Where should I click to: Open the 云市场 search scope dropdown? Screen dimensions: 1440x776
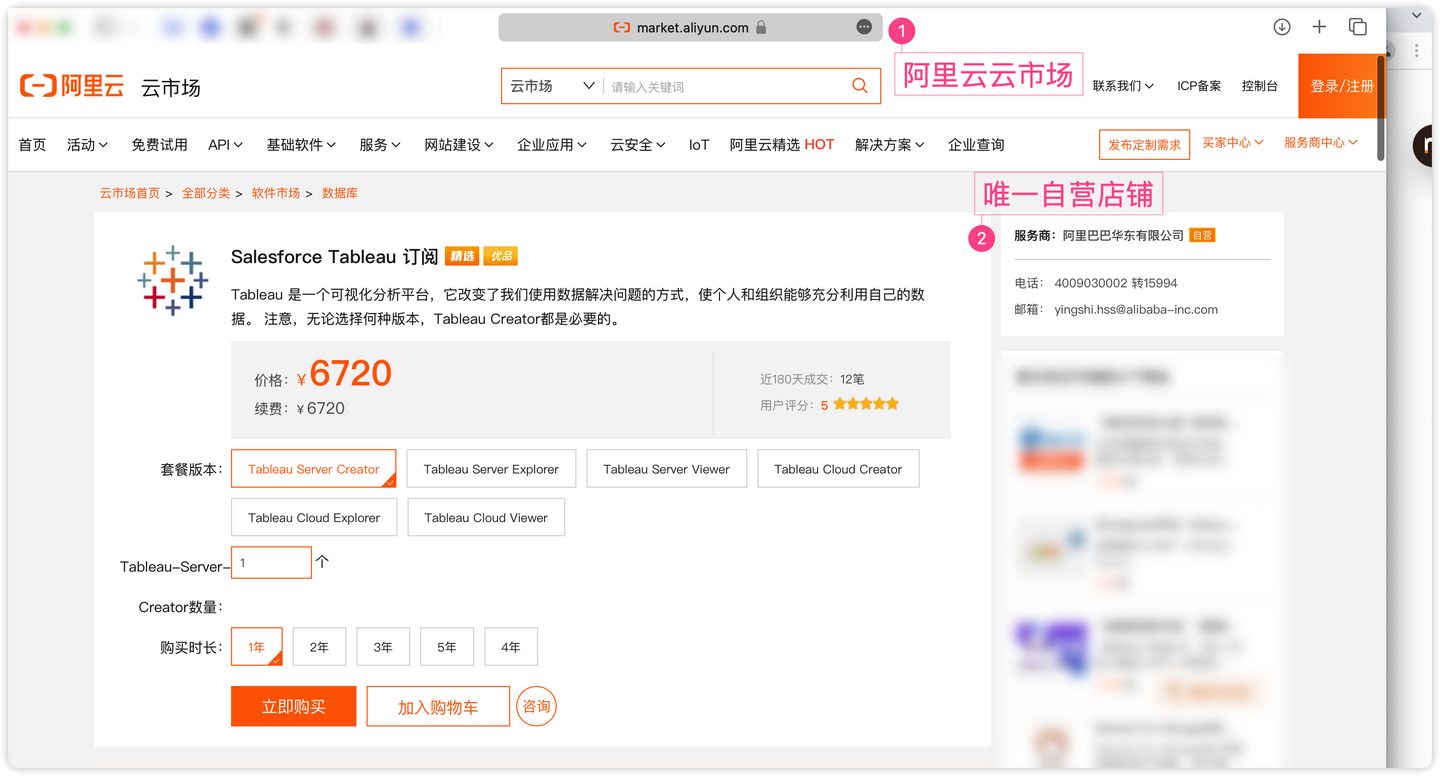coord(552,86)
